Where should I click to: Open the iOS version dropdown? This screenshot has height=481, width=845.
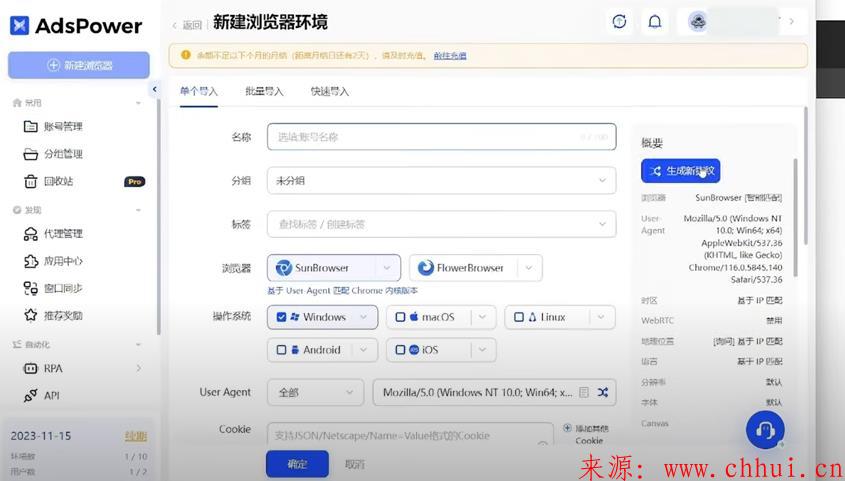pyautogui.click(x=482, y=350)
